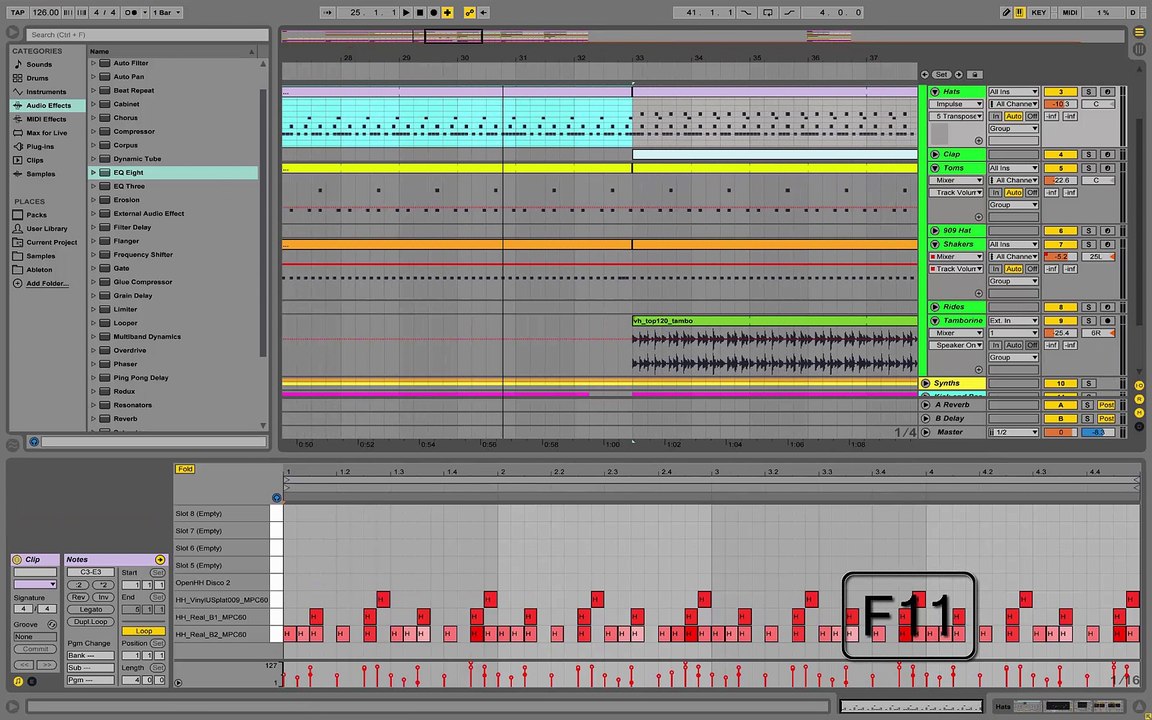Toggle Draw Mode pencil icon

[1006, 12]
